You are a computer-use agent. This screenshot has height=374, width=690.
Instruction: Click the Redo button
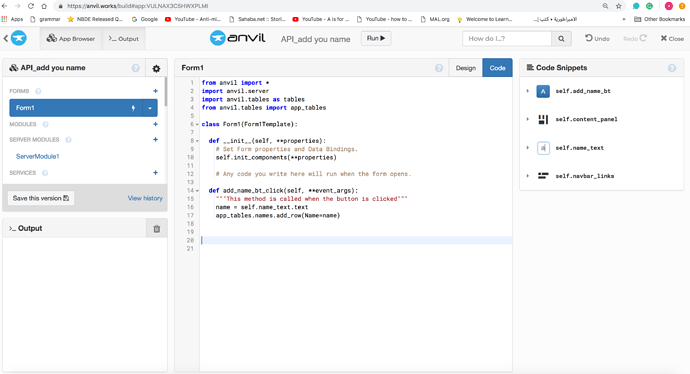pos(635,38)
